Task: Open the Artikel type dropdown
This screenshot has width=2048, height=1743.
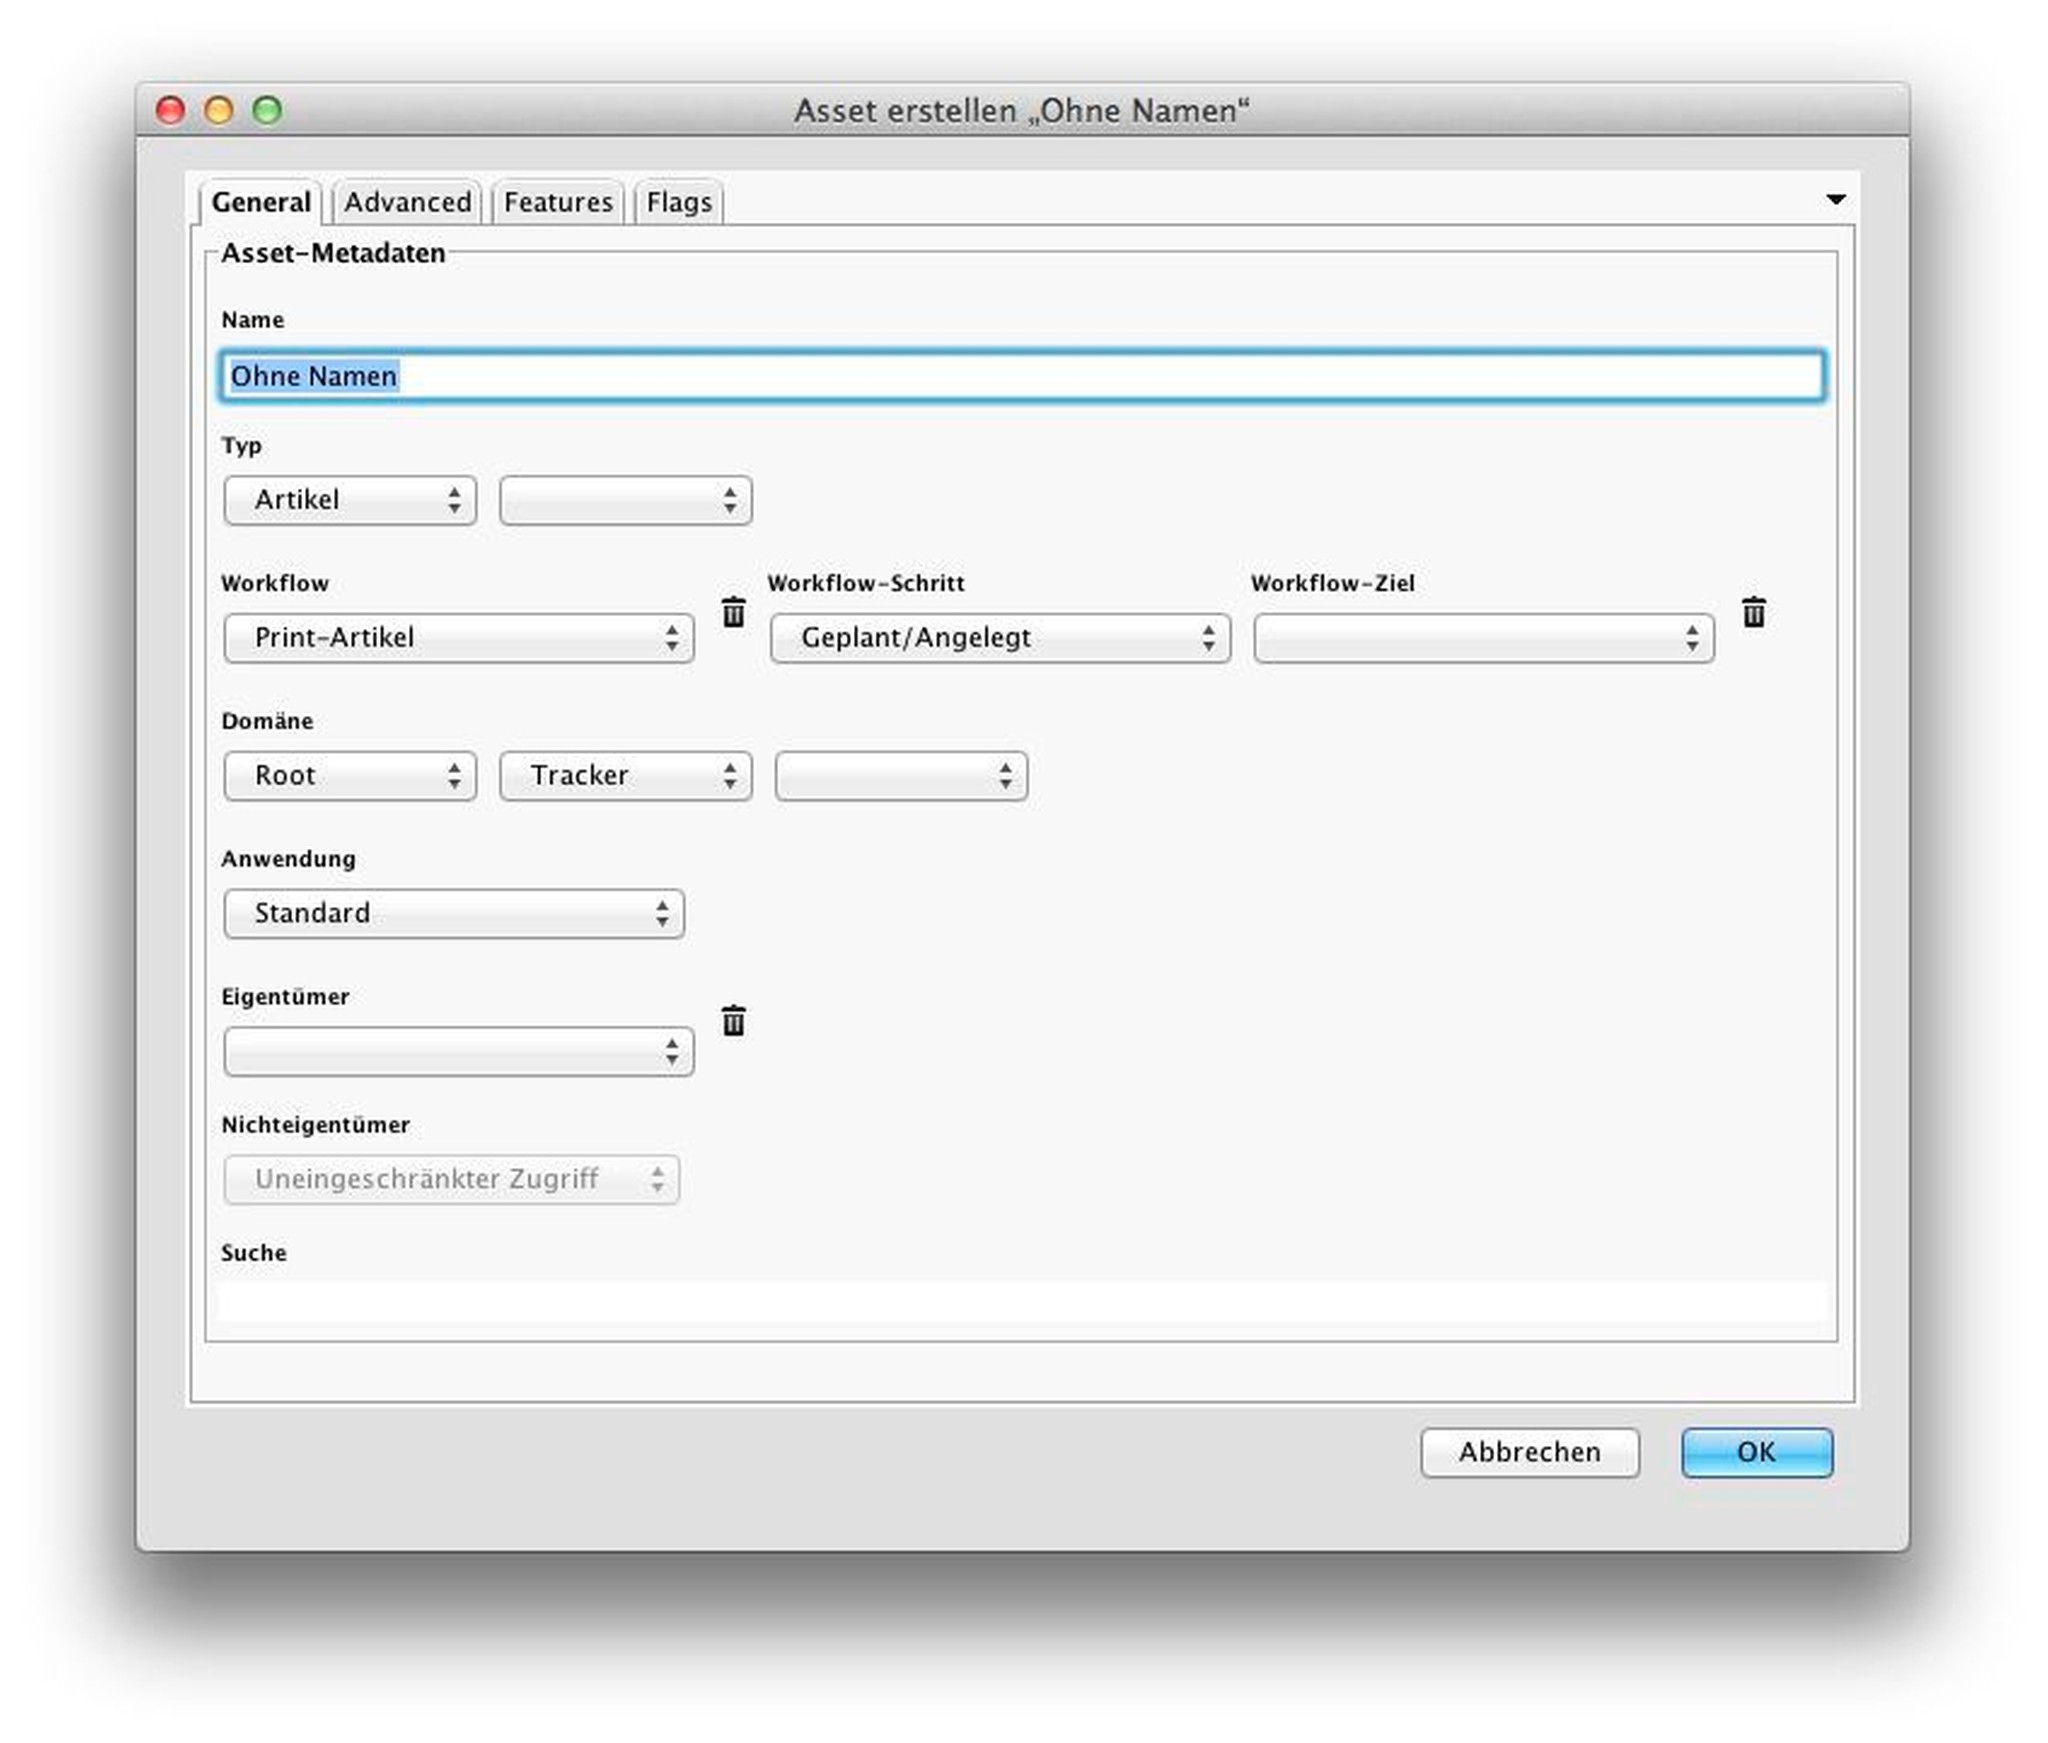Action: (350, 500)
